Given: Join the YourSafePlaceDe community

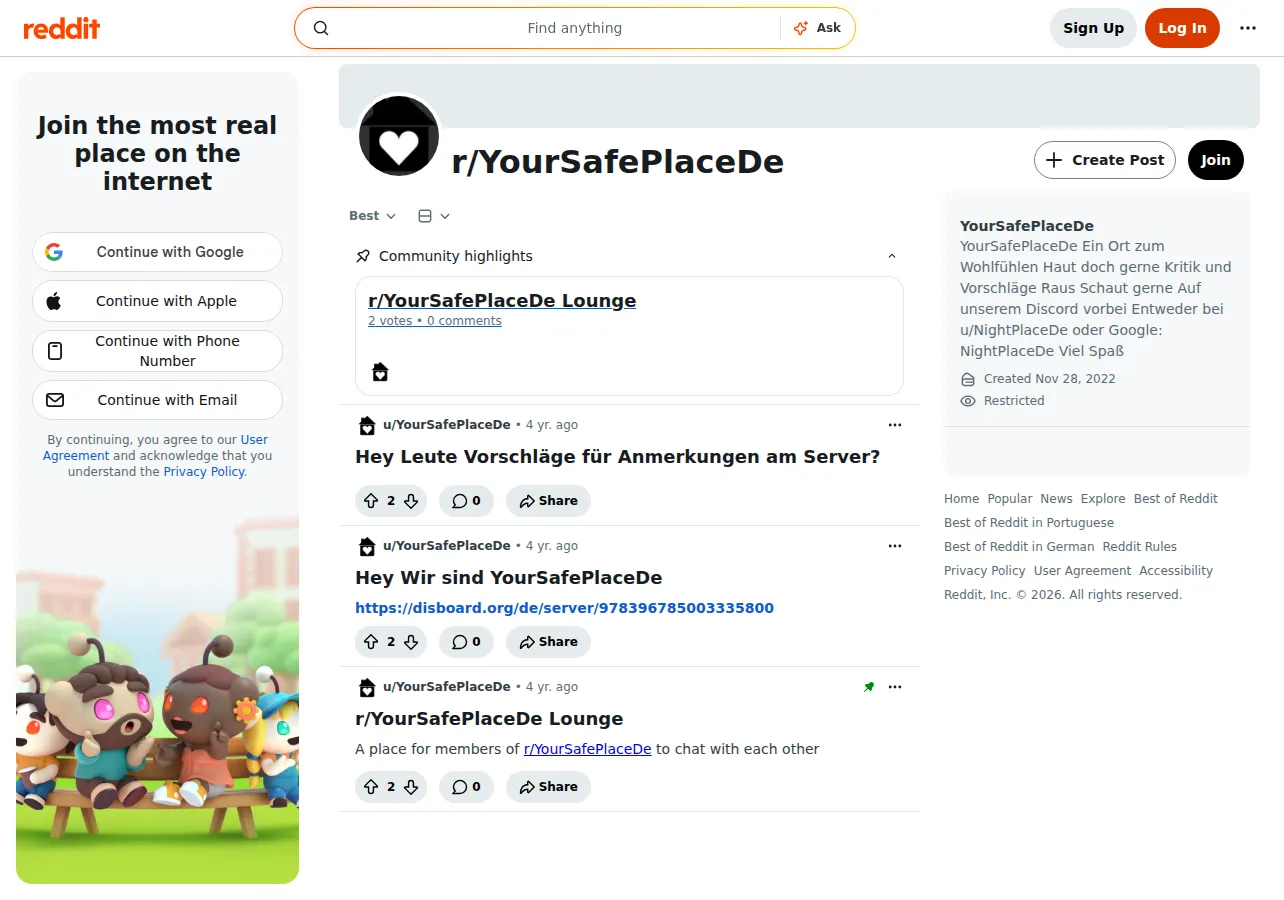Looking at the screenshot, I should click(x=1216, y=160).
